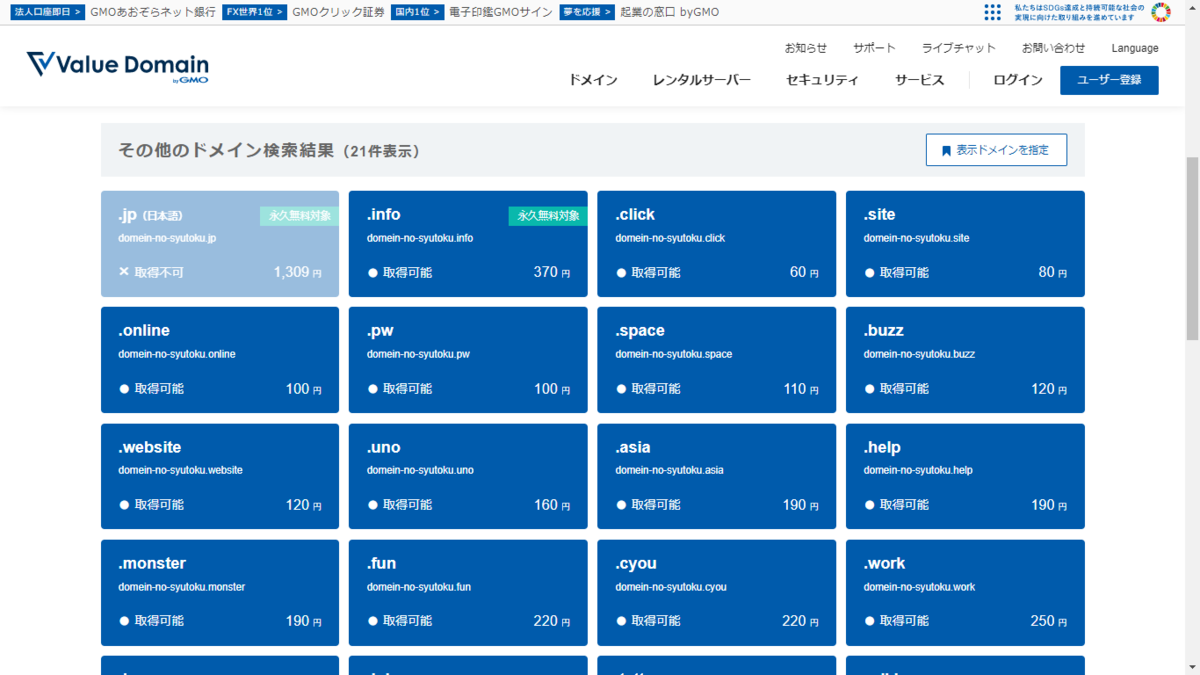The image size is (1200, 675).
Task: Open the GMO app grid dots icon
Action: (992, 11)
